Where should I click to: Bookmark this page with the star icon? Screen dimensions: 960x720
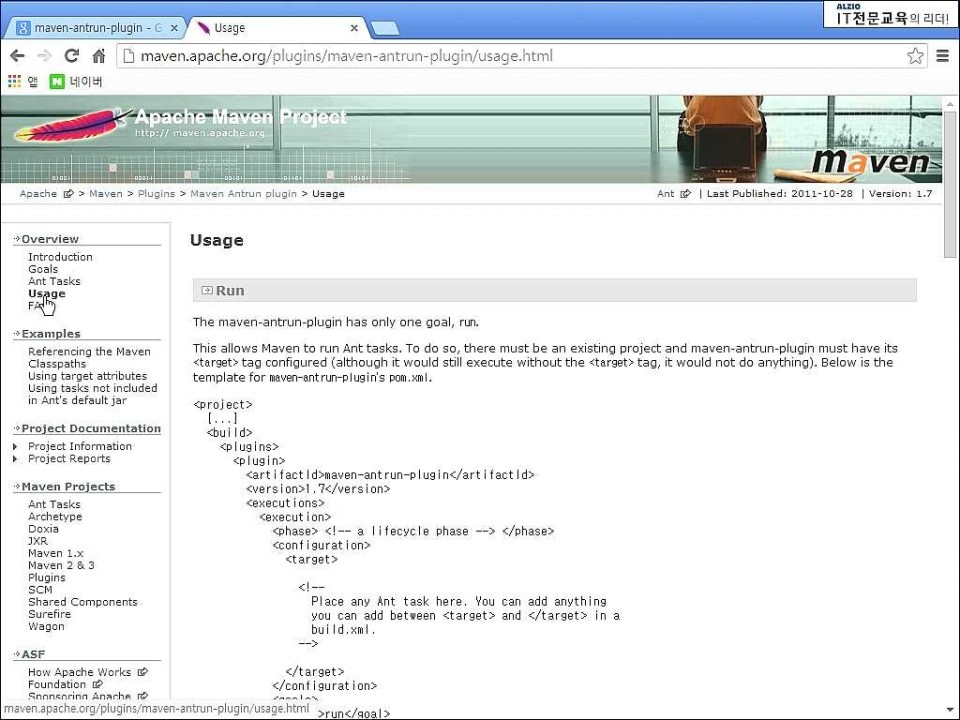(x=915, y=56)
